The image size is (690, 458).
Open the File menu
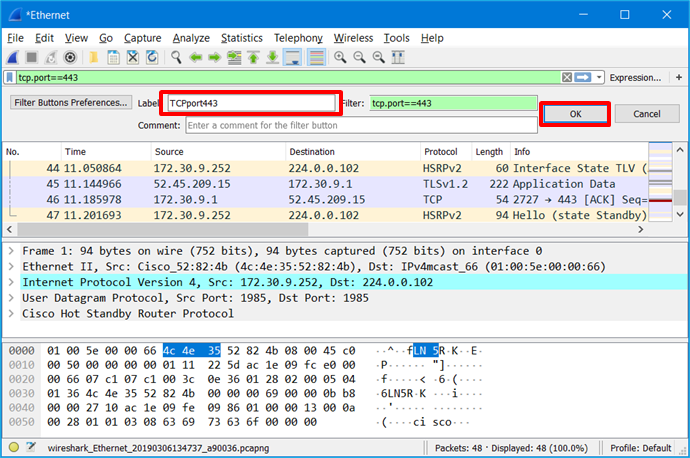(15, 38)
